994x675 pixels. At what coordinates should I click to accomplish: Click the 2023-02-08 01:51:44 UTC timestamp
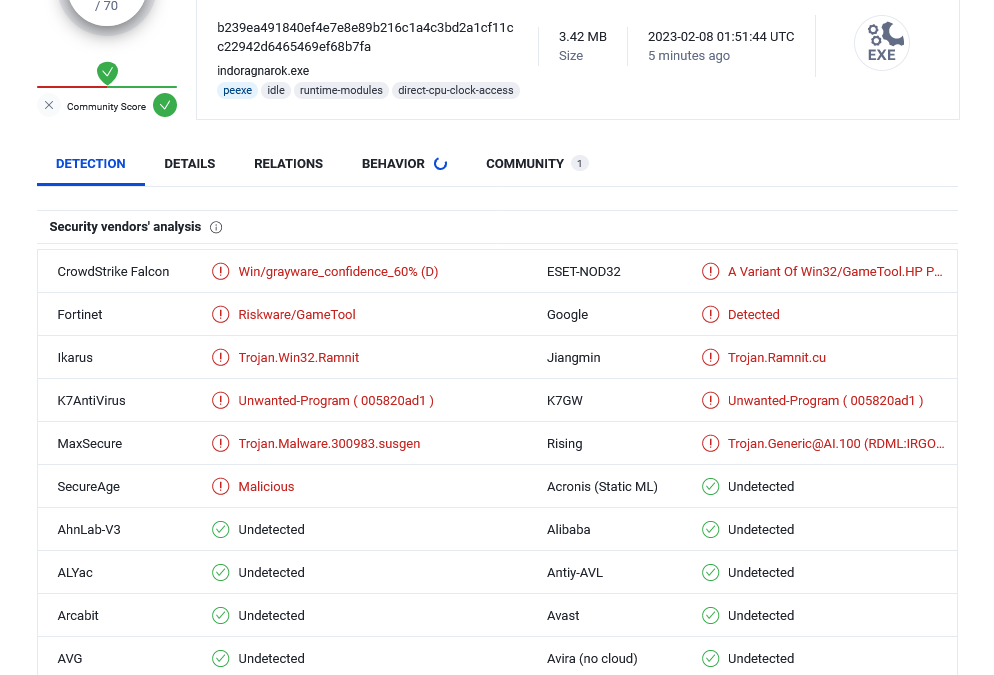(721, 37)
